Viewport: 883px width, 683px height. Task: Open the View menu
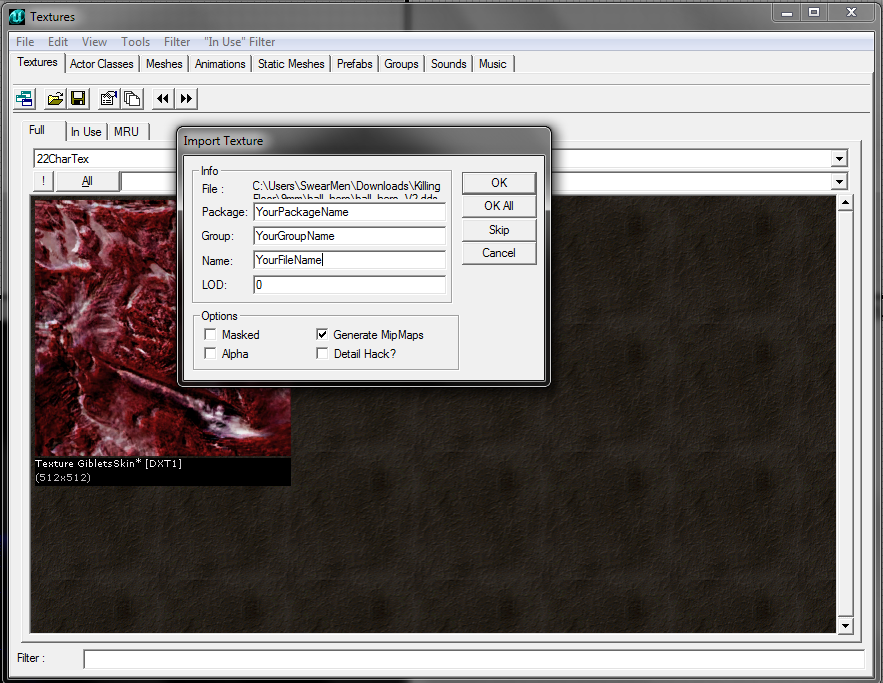[x=94, y=42]
